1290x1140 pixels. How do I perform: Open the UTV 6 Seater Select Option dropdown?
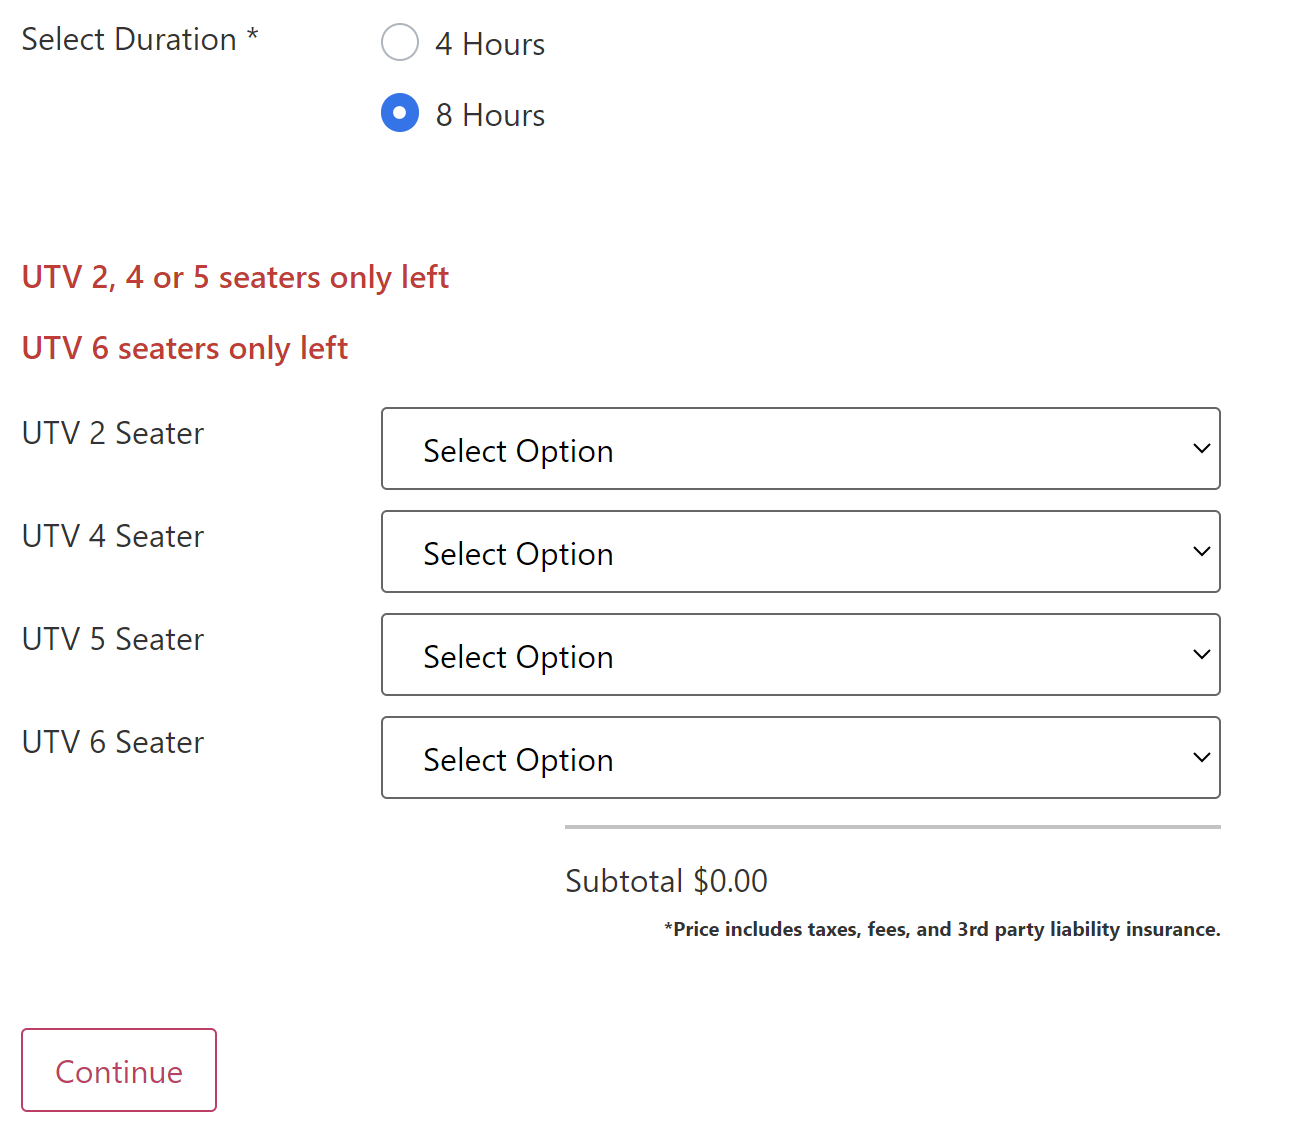800,757
